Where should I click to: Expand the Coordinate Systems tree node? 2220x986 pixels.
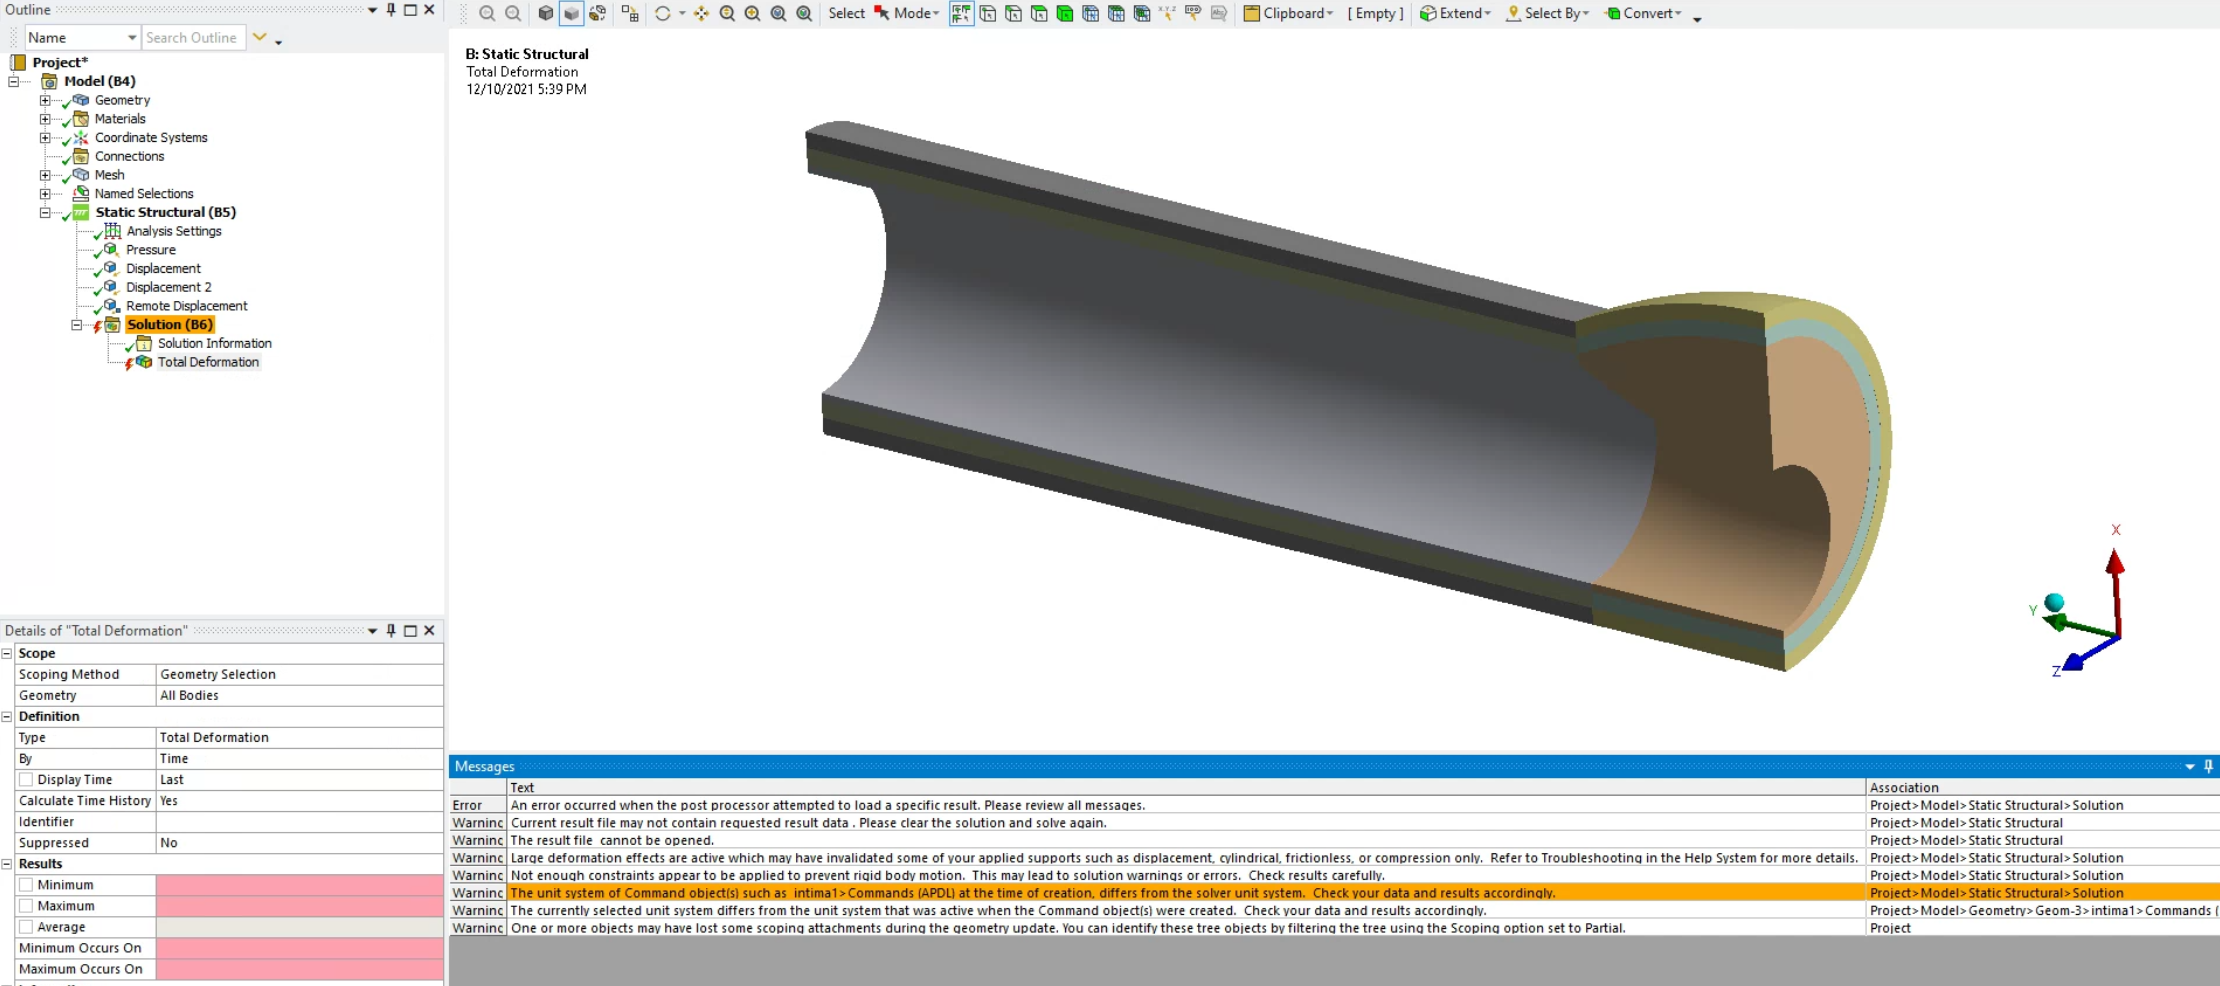(45, 138)
